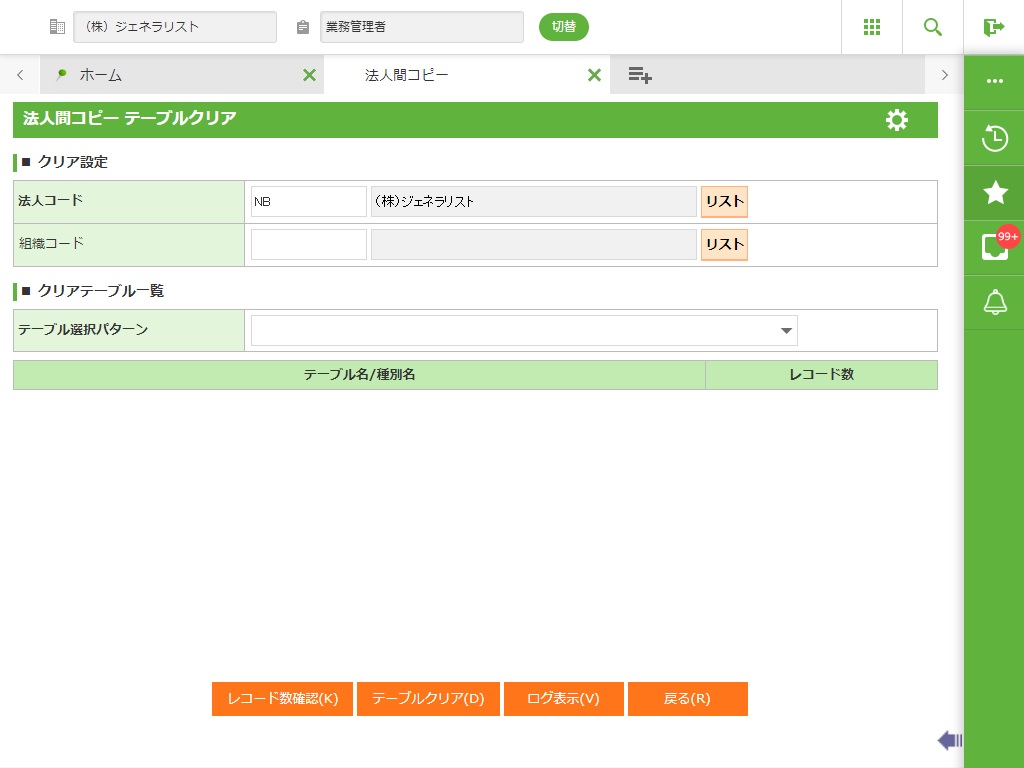
Task: Click the logout icon at top right
Action: coord(993,27)
